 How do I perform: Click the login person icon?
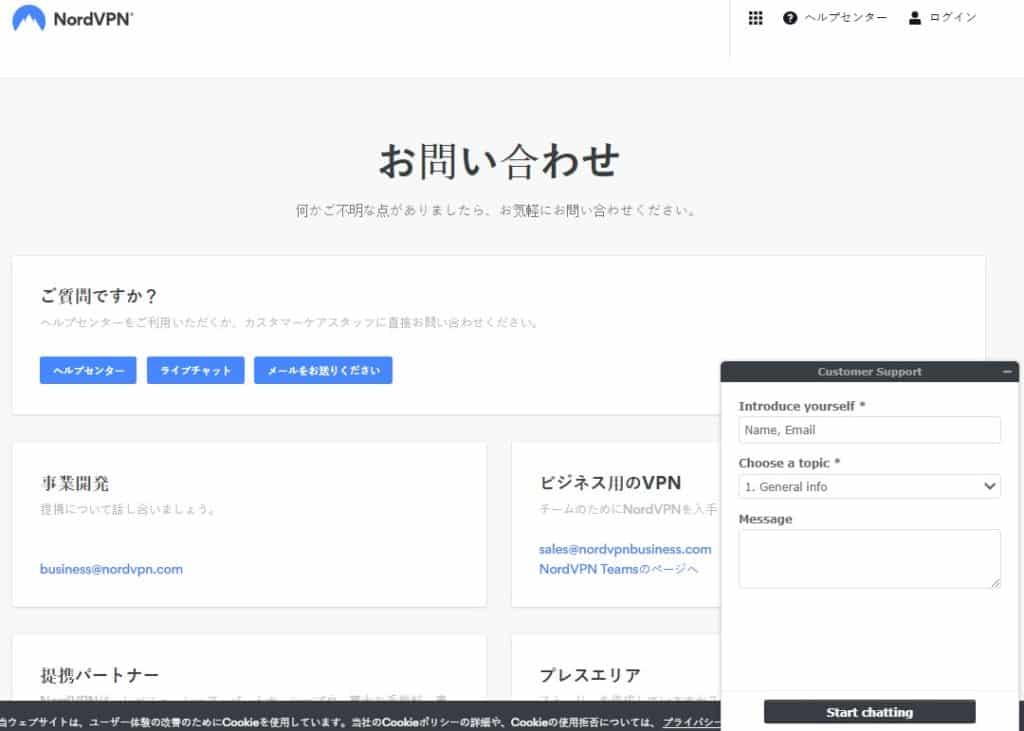[914, 18]
